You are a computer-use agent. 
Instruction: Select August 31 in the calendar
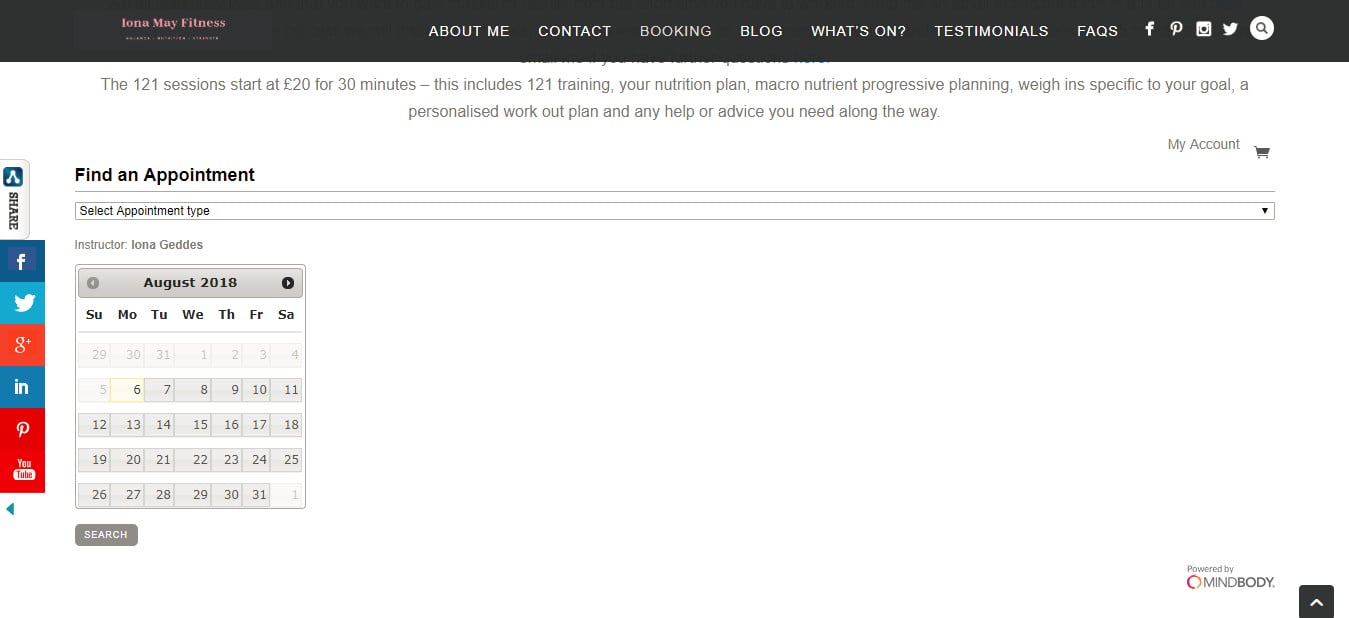tap(256, 495)
